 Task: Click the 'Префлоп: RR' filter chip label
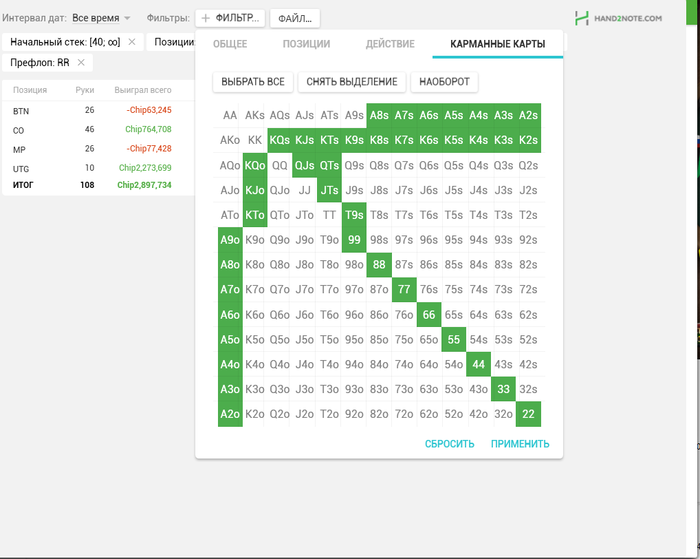(40, 63)
